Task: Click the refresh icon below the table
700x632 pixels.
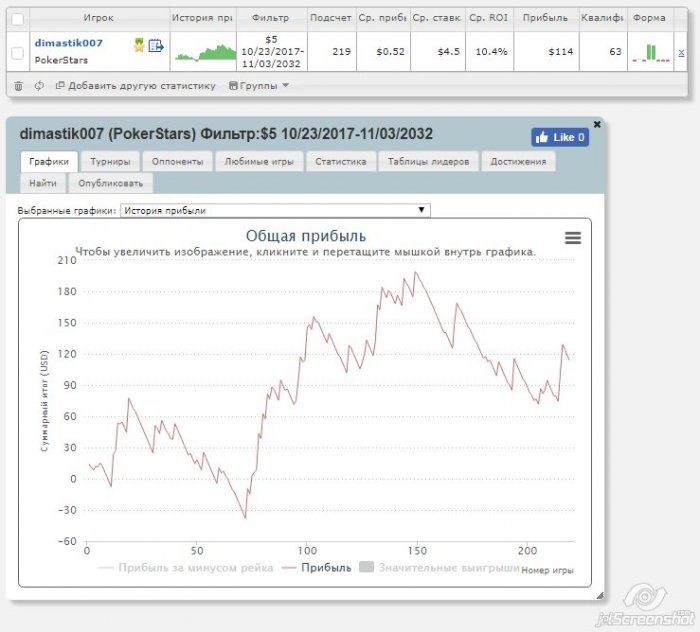Action: pos(39,85)
